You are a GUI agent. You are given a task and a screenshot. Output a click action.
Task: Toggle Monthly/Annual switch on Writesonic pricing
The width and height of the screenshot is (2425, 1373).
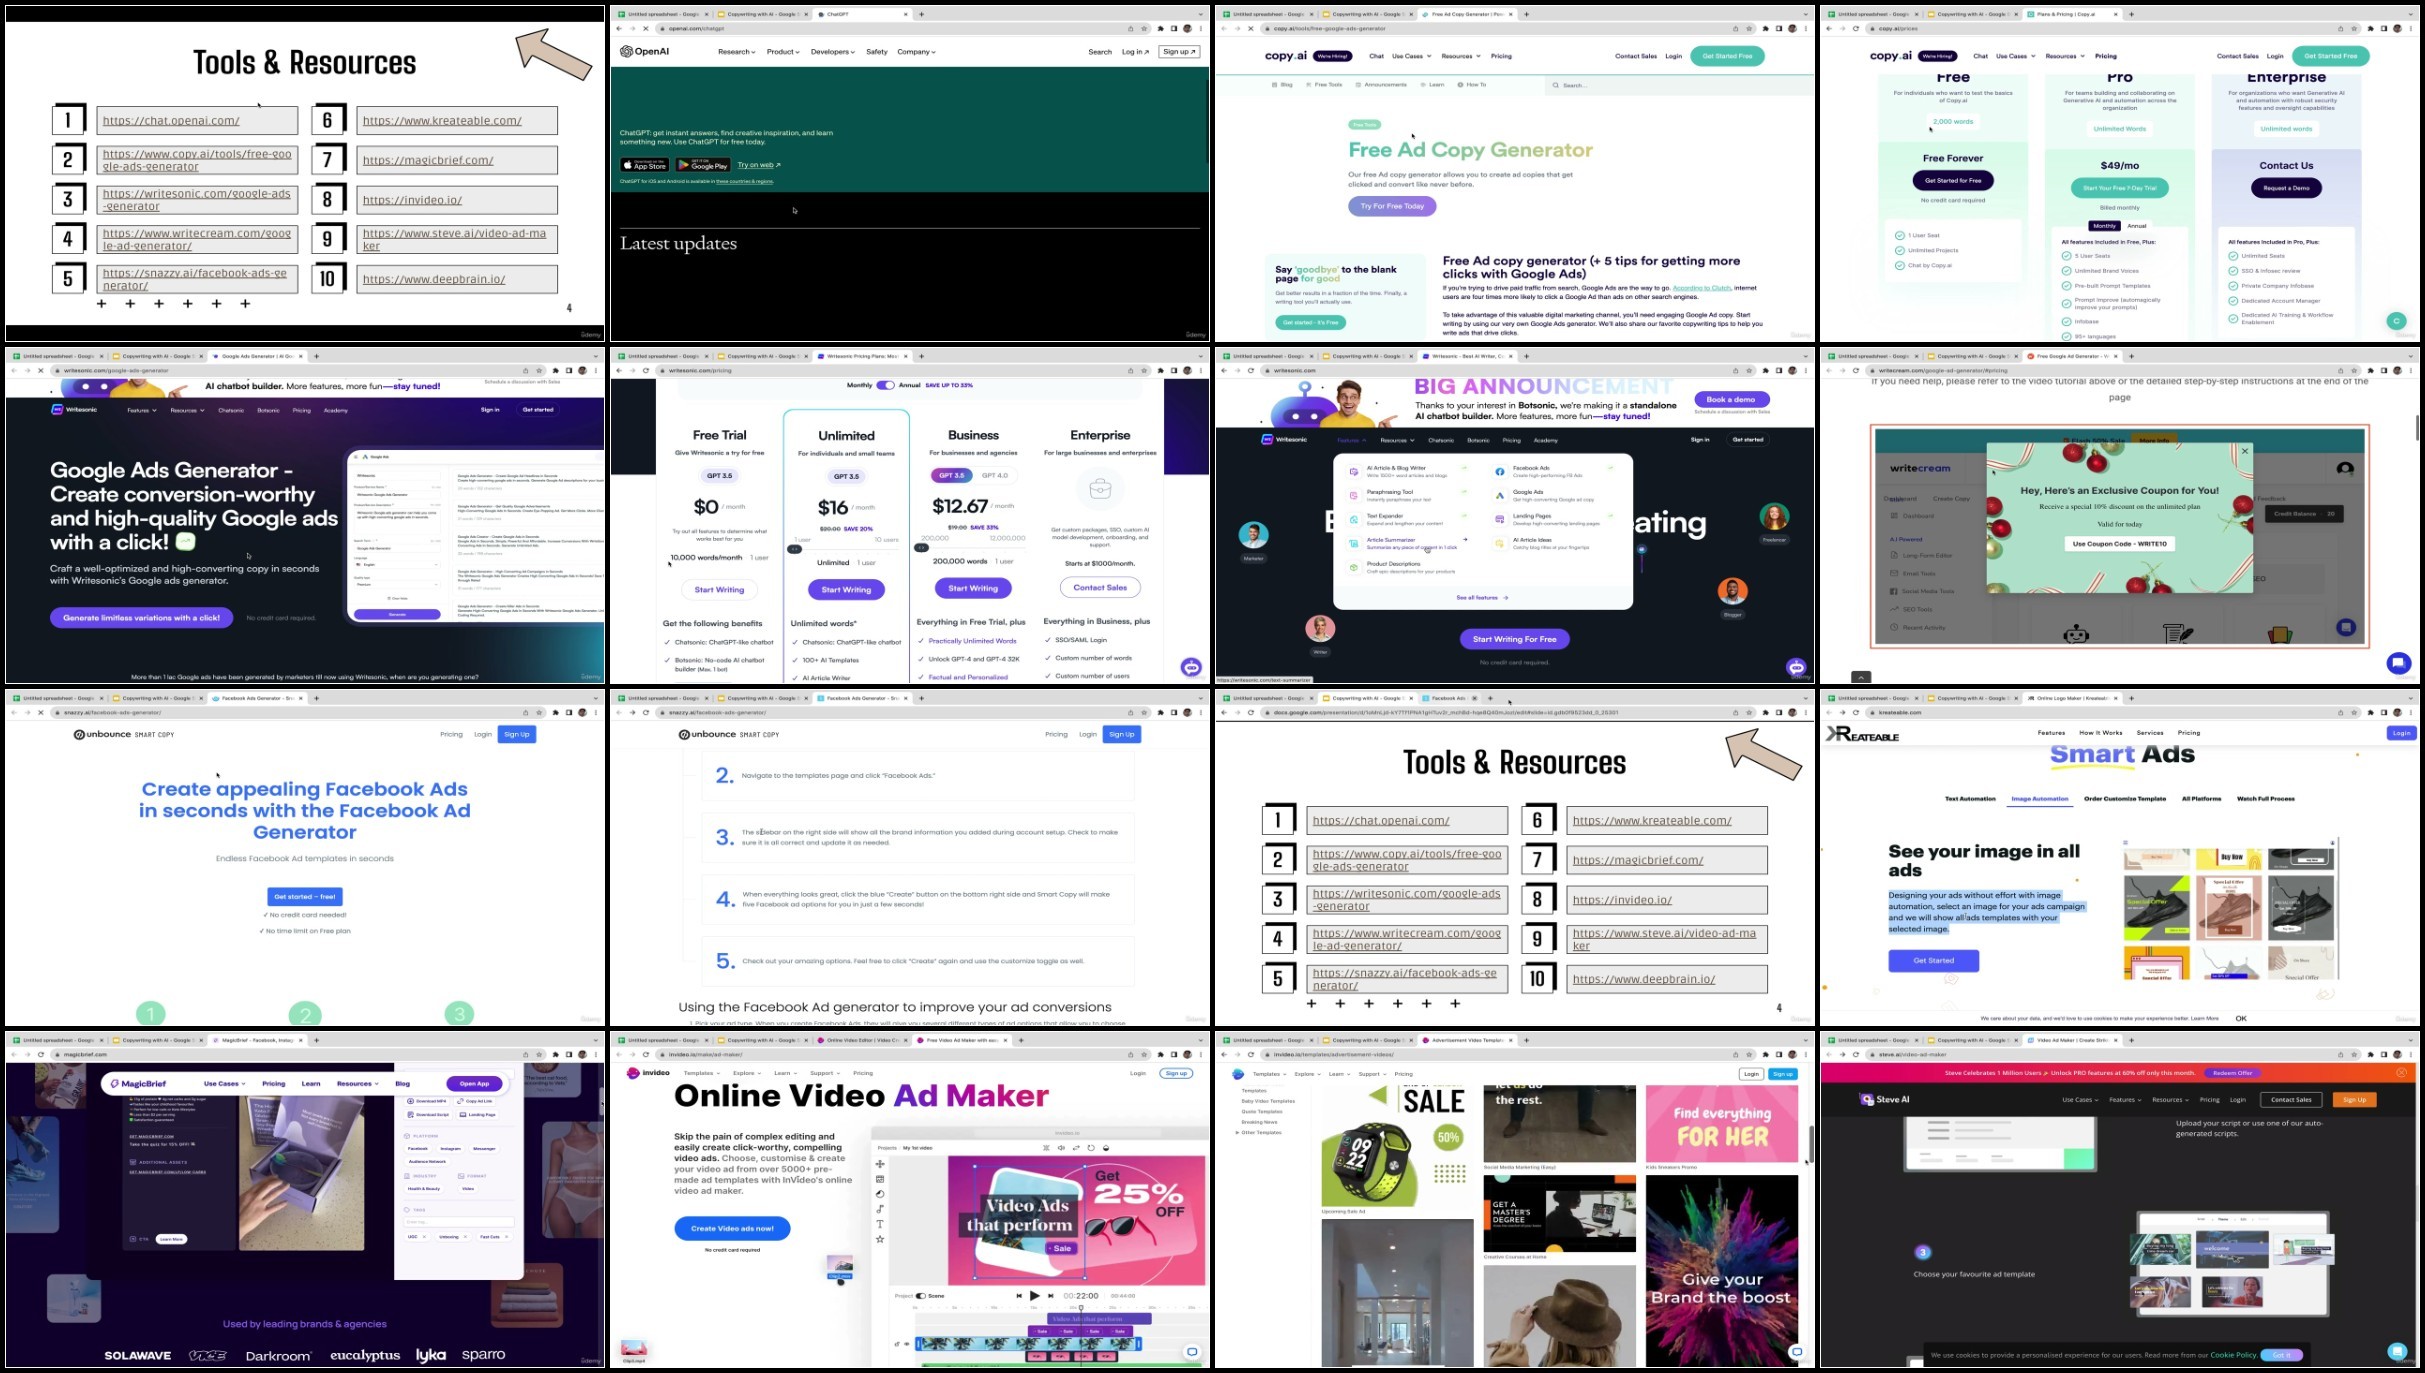click(885, 385)
